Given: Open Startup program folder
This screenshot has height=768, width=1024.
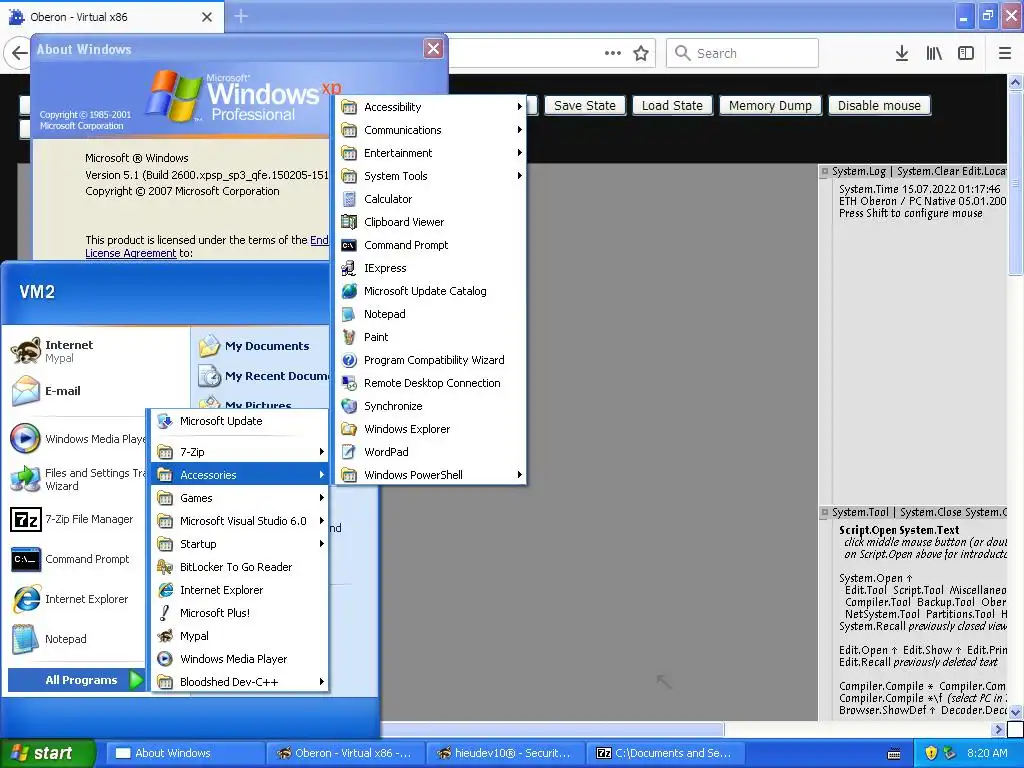Looking at the screenshot, I should [239, 544].
